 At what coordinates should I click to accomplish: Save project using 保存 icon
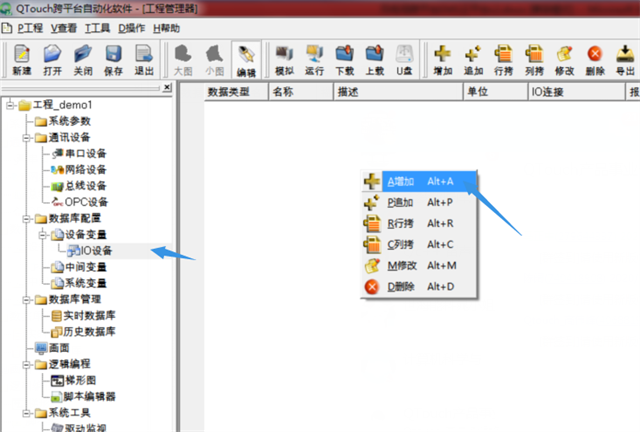(x=113, y=60)
